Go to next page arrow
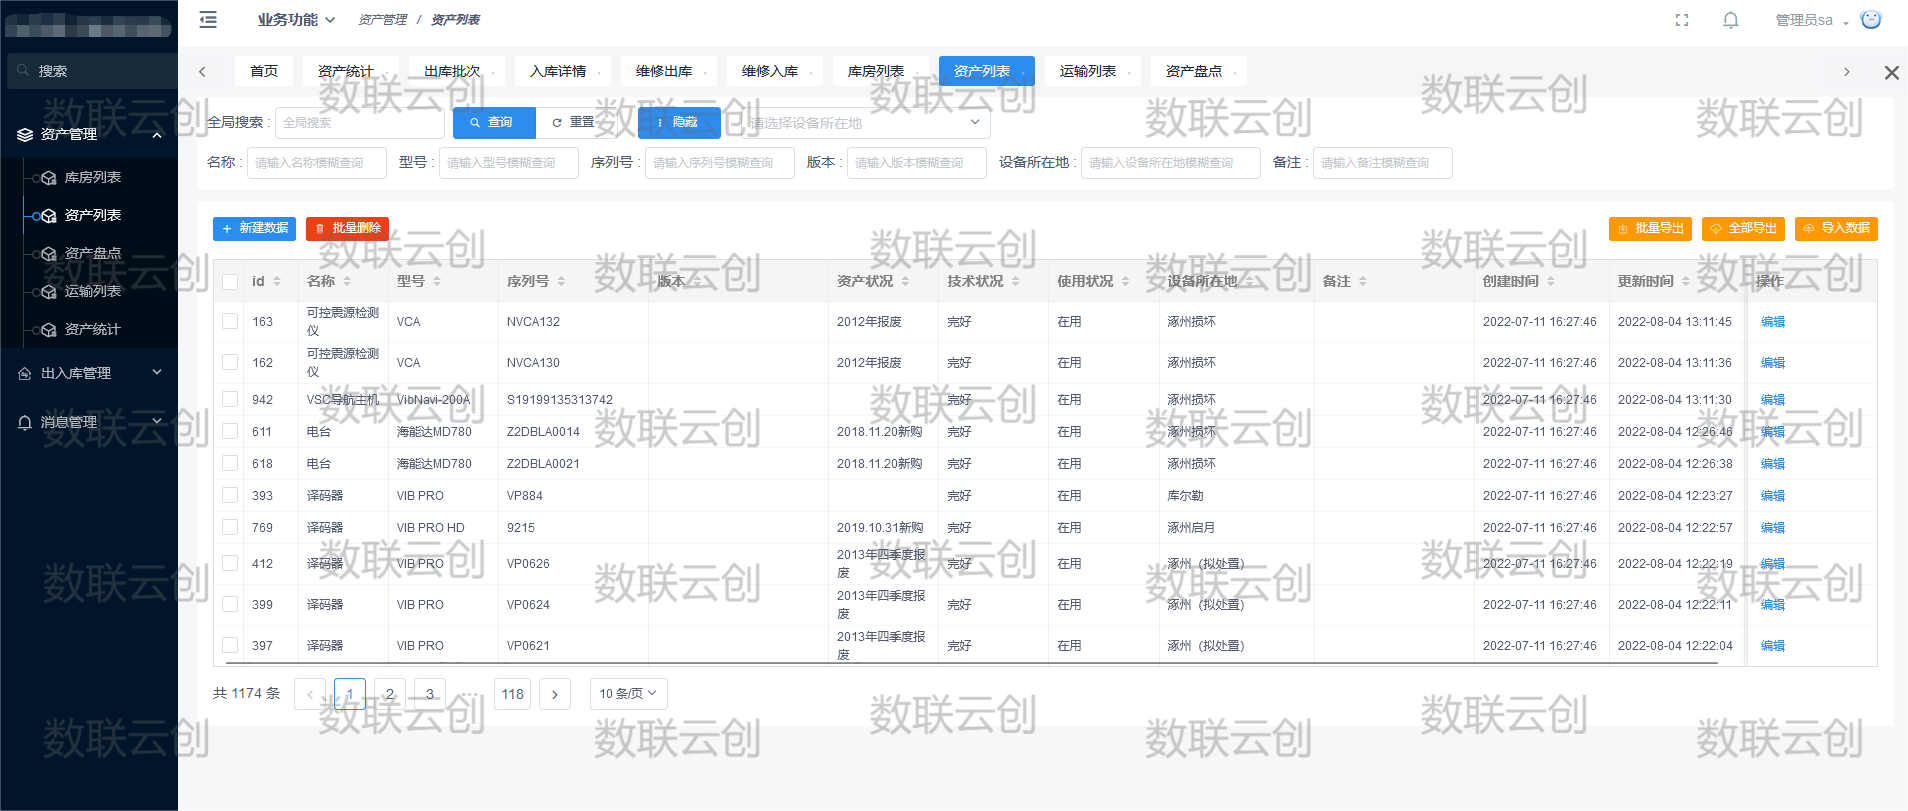 (x=555, y=694)
